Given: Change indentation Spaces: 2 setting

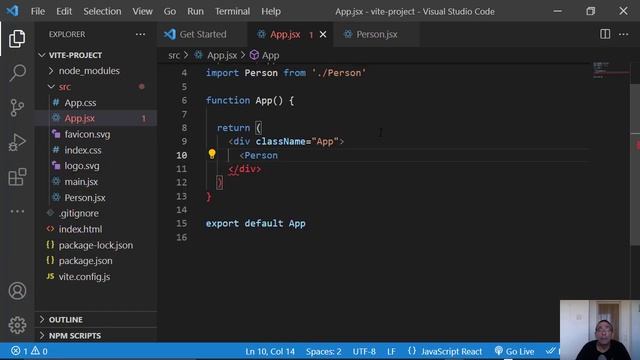Looking at the screenshot, I should (x=323, y=351).
